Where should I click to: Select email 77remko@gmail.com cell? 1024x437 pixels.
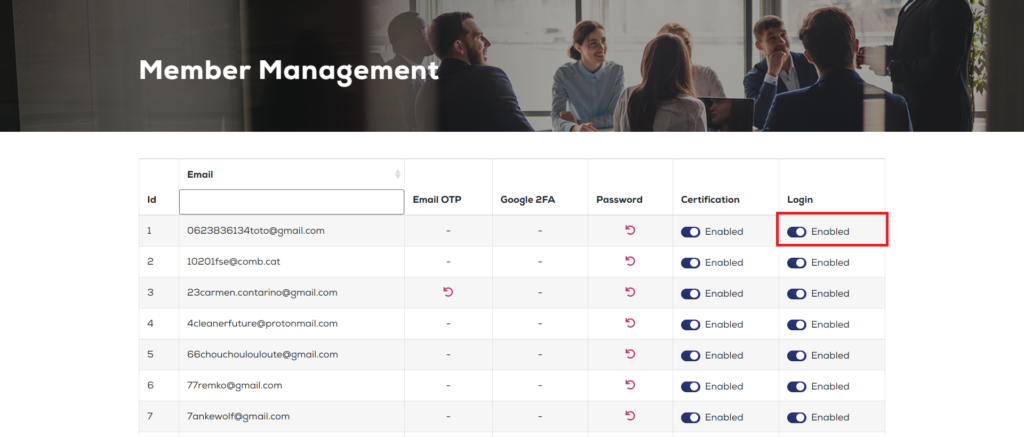click(x=291, y=385)
